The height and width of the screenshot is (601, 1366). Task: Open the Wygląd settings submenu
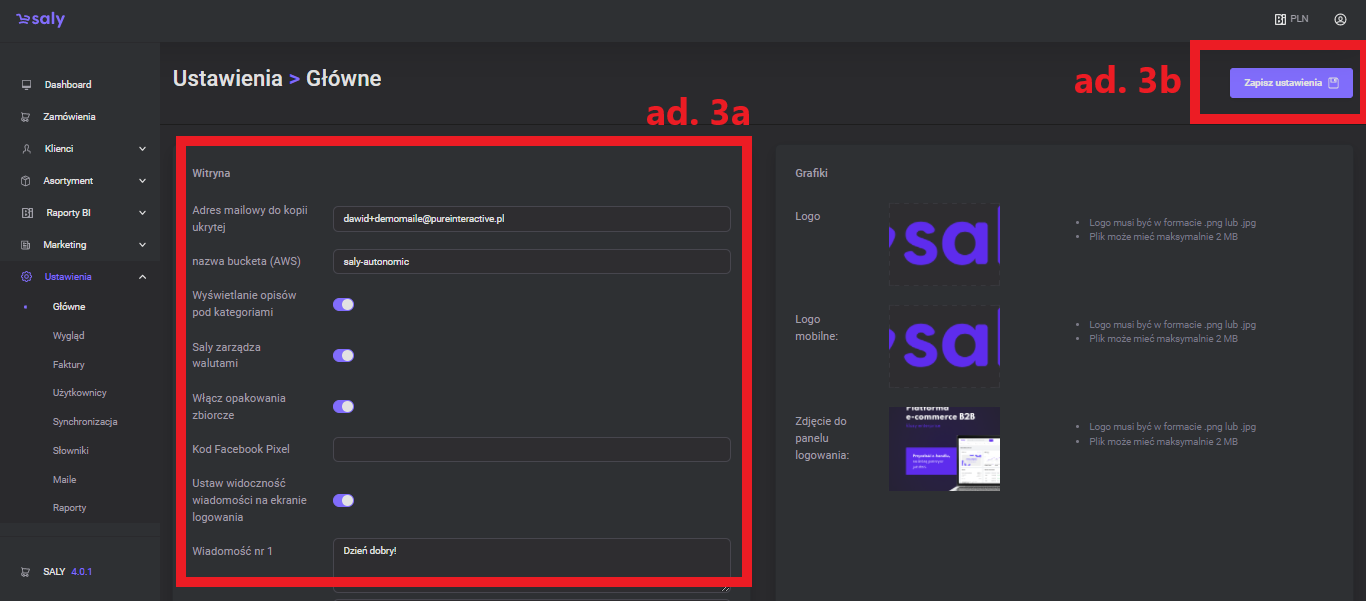point(69,336)
